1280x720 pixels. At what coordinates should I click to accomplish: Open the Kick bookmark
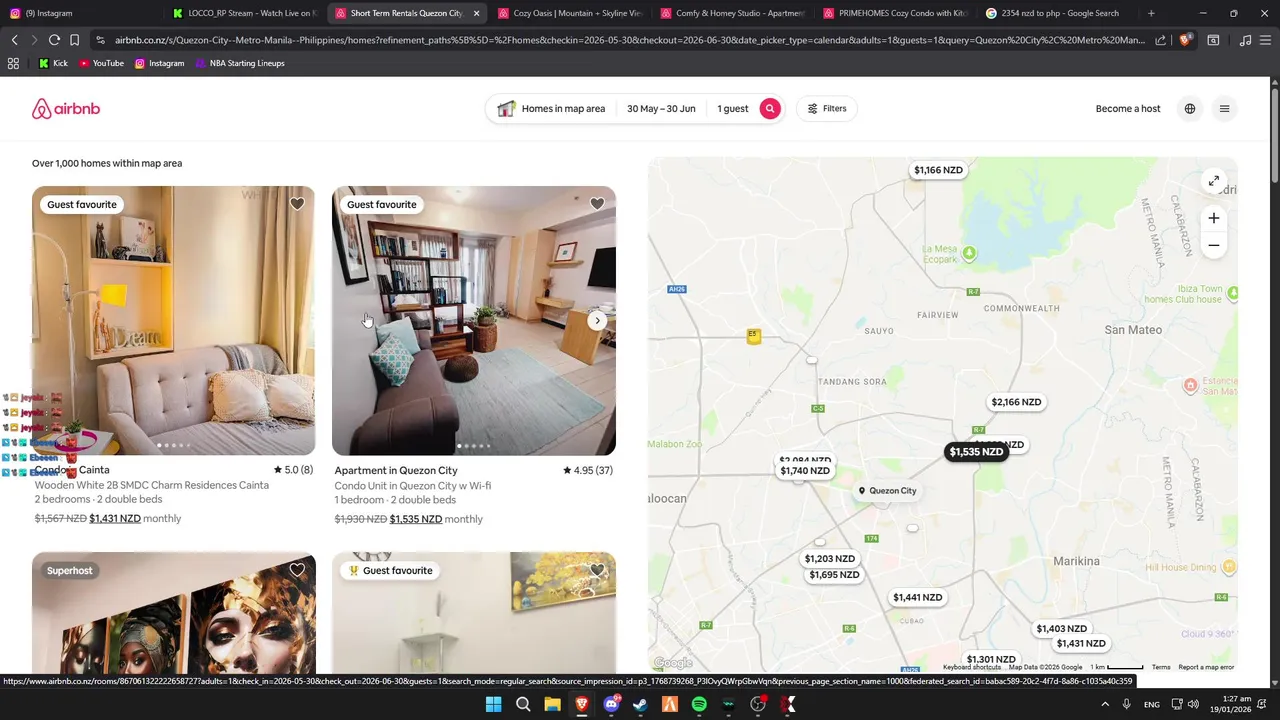pyautogui.click(x=53, y=63)
